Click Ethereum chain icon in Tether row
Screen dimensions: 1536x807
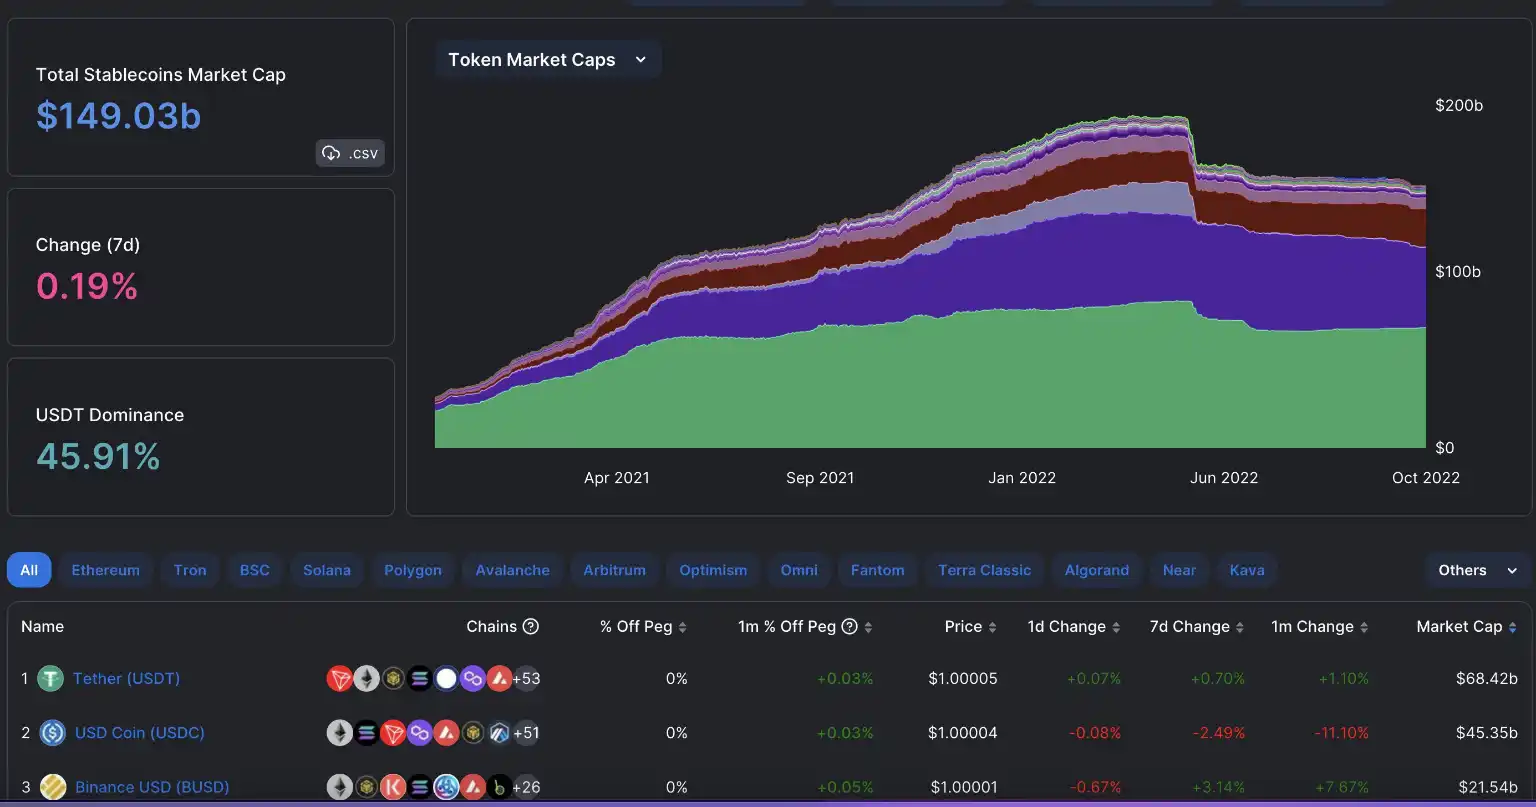(x=367, y=679)
